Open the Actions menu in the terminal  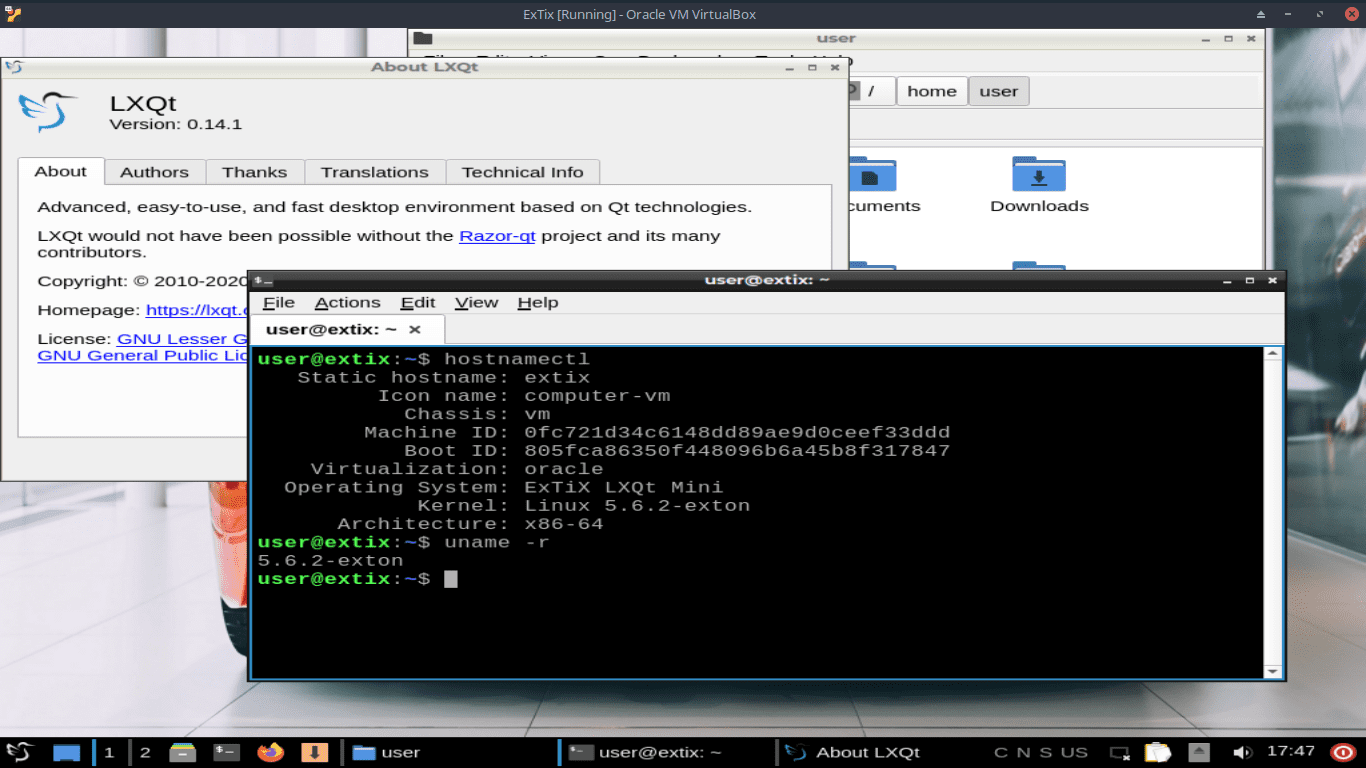coord(347,302)
